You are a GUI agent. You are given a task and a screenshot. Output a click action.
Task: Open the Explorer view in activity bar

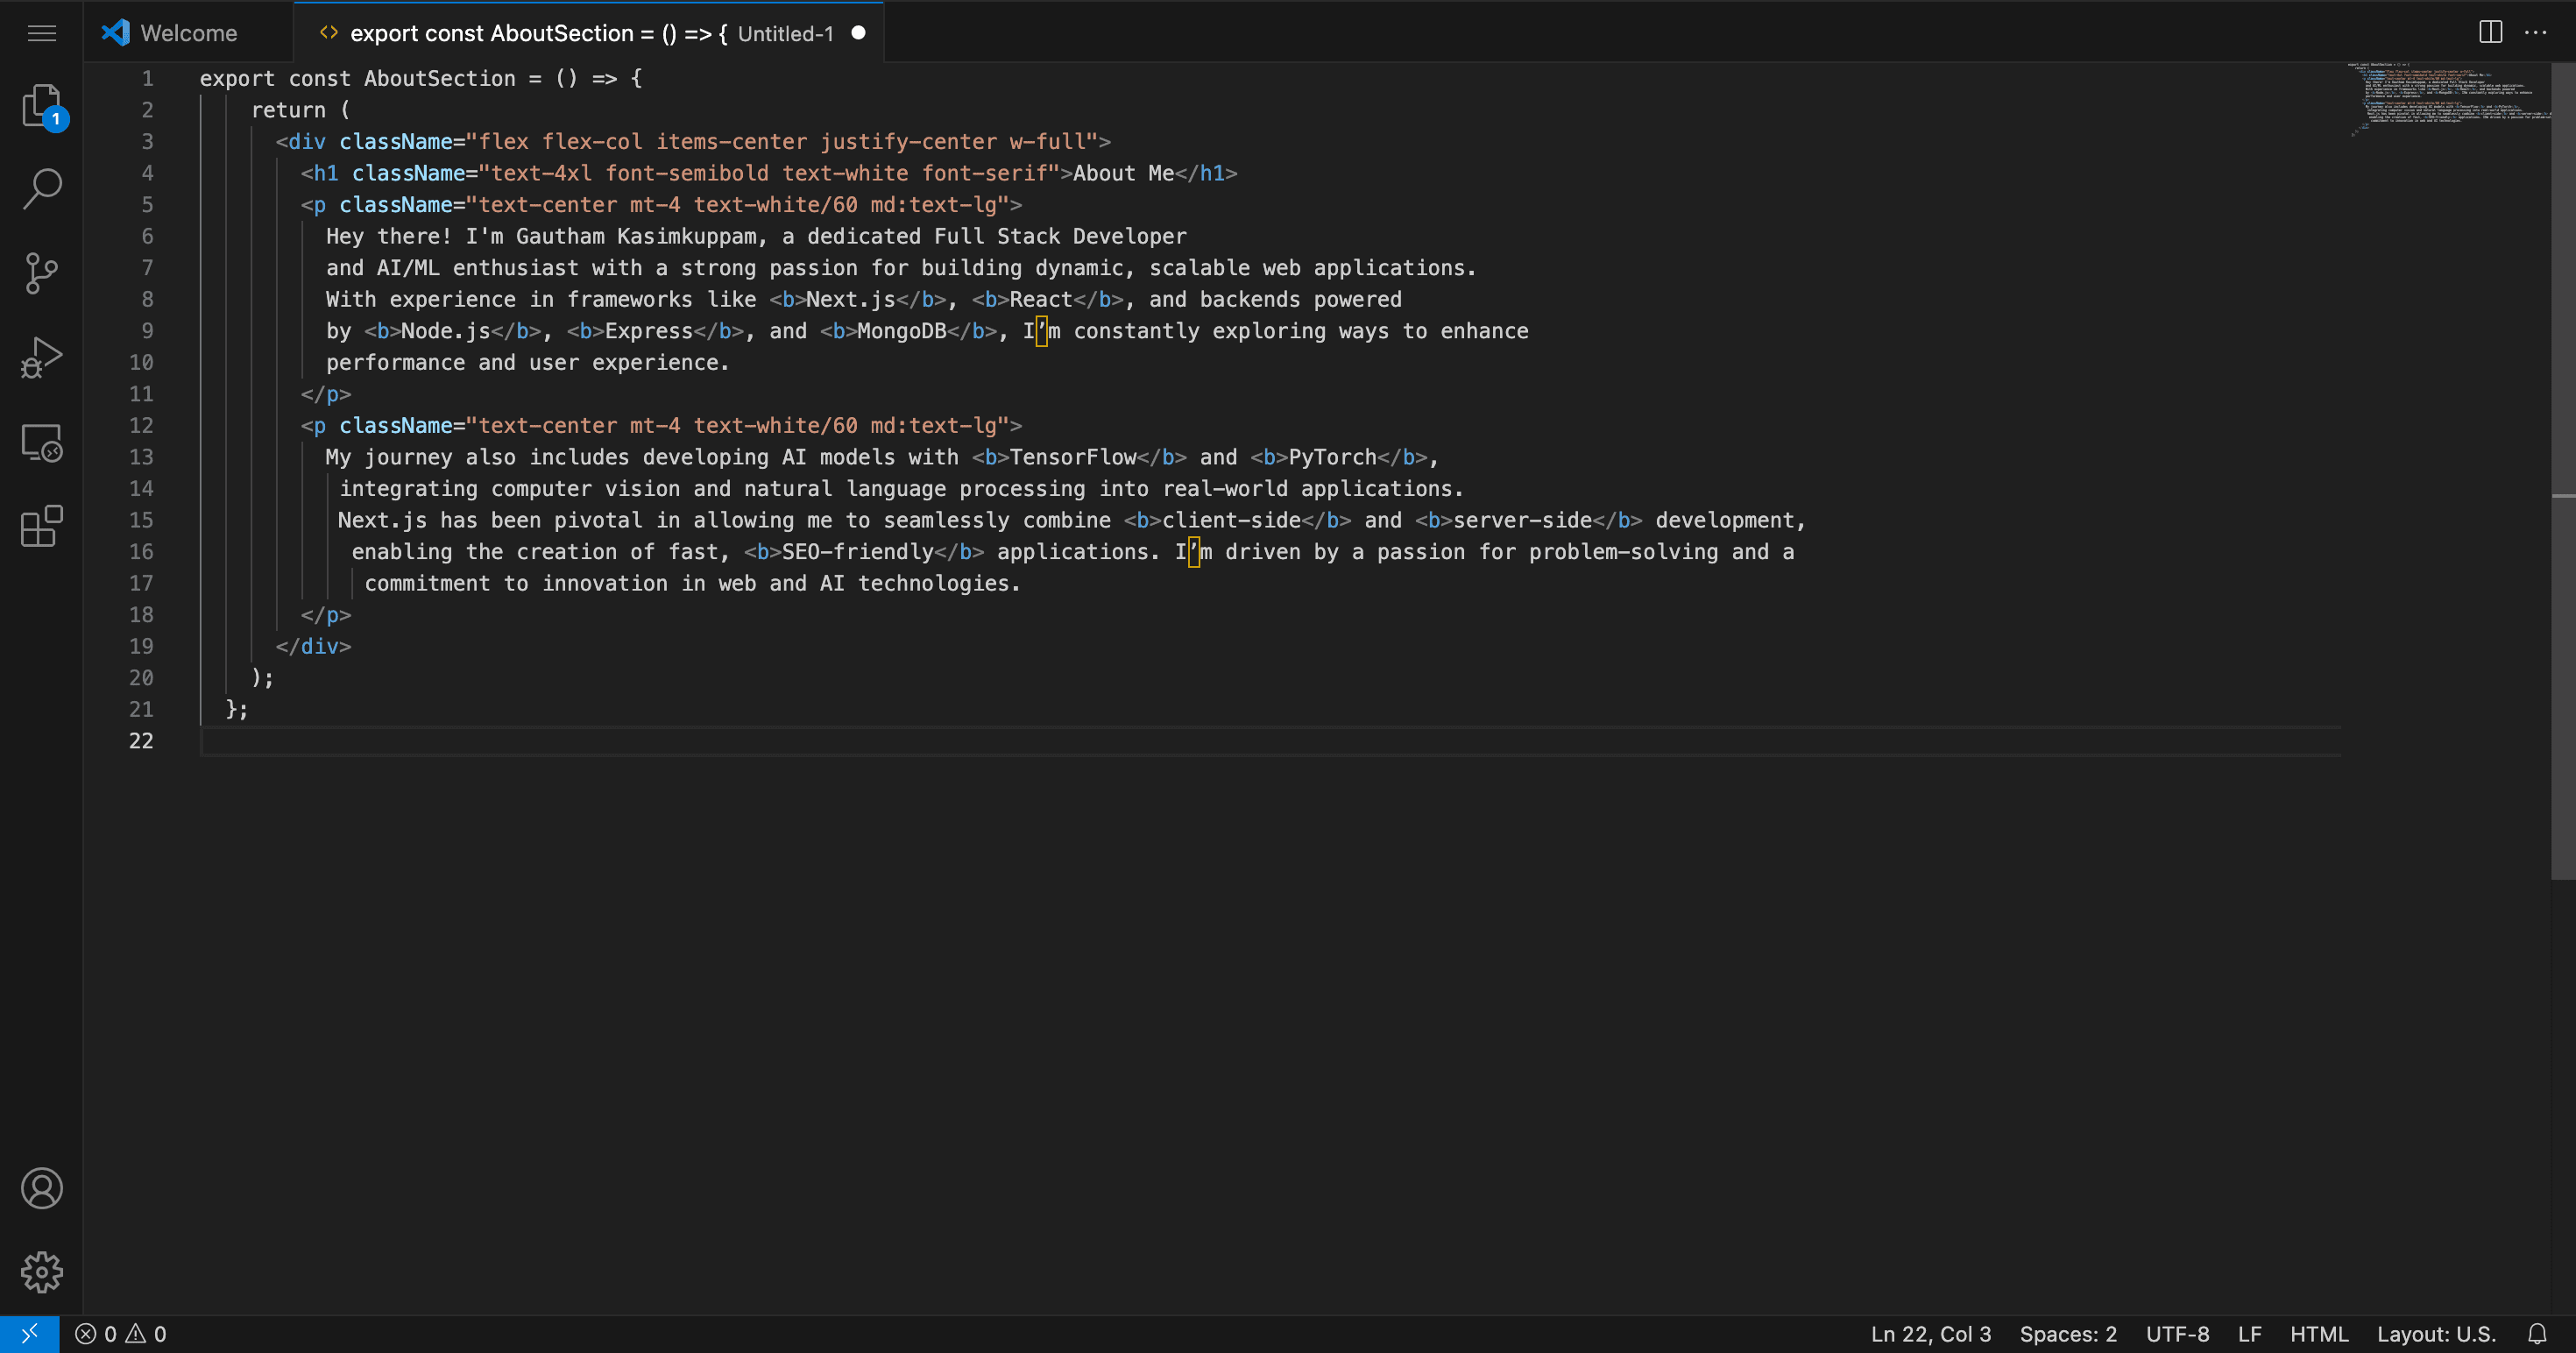(42, 106)
